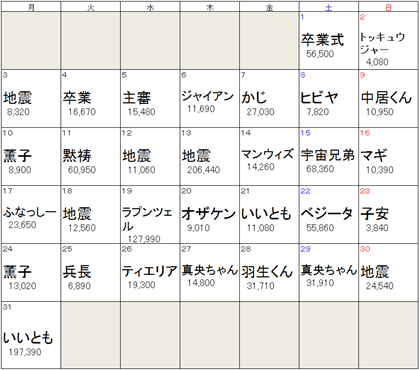Click the keyword 宇宙兄弟
Image resolution: width=419 pixels, height=370 pixels.
[x=328, y=155]
